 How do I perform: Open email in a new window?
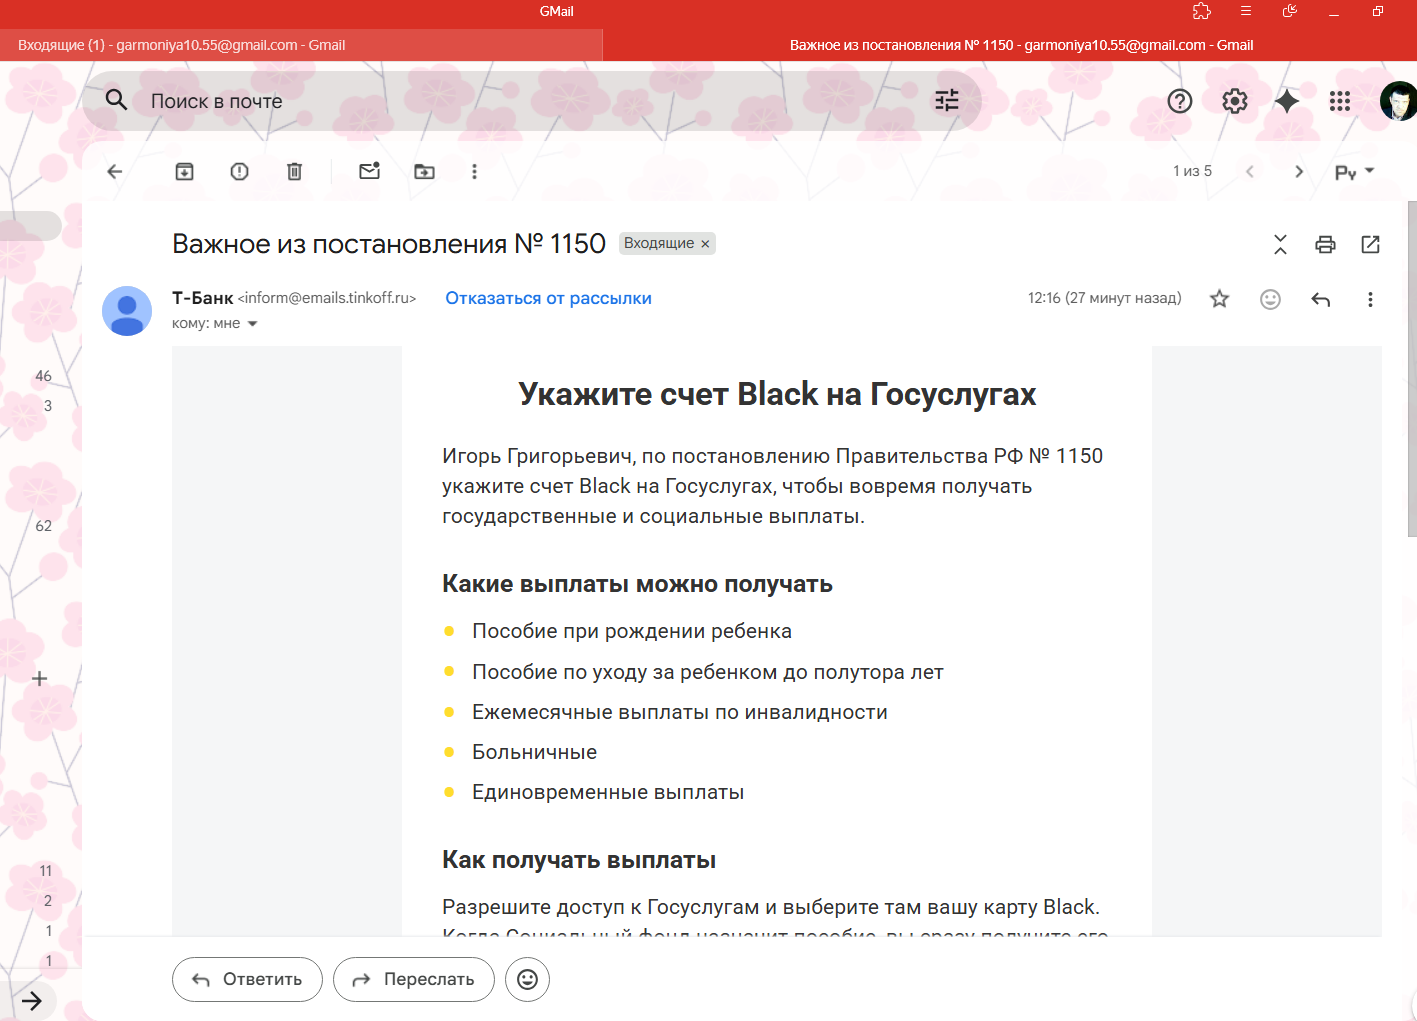coord(1370,243)
